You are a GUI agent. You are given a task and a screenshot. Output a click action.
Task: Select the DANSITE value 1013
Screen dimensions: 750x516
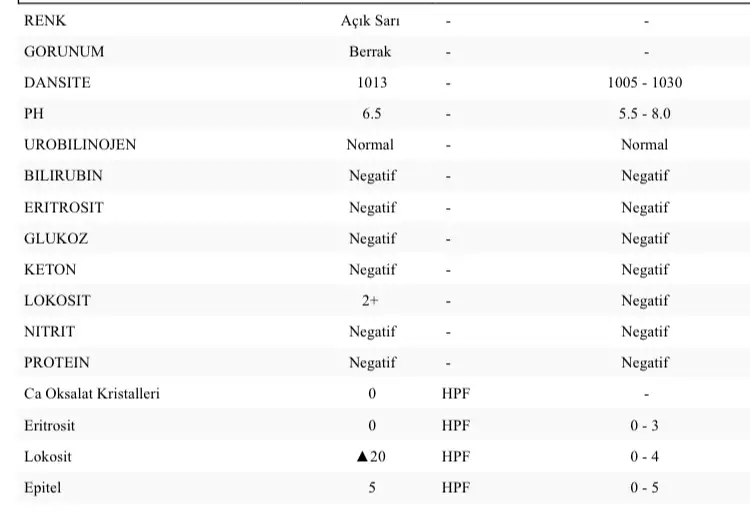[x=372, y=83]
